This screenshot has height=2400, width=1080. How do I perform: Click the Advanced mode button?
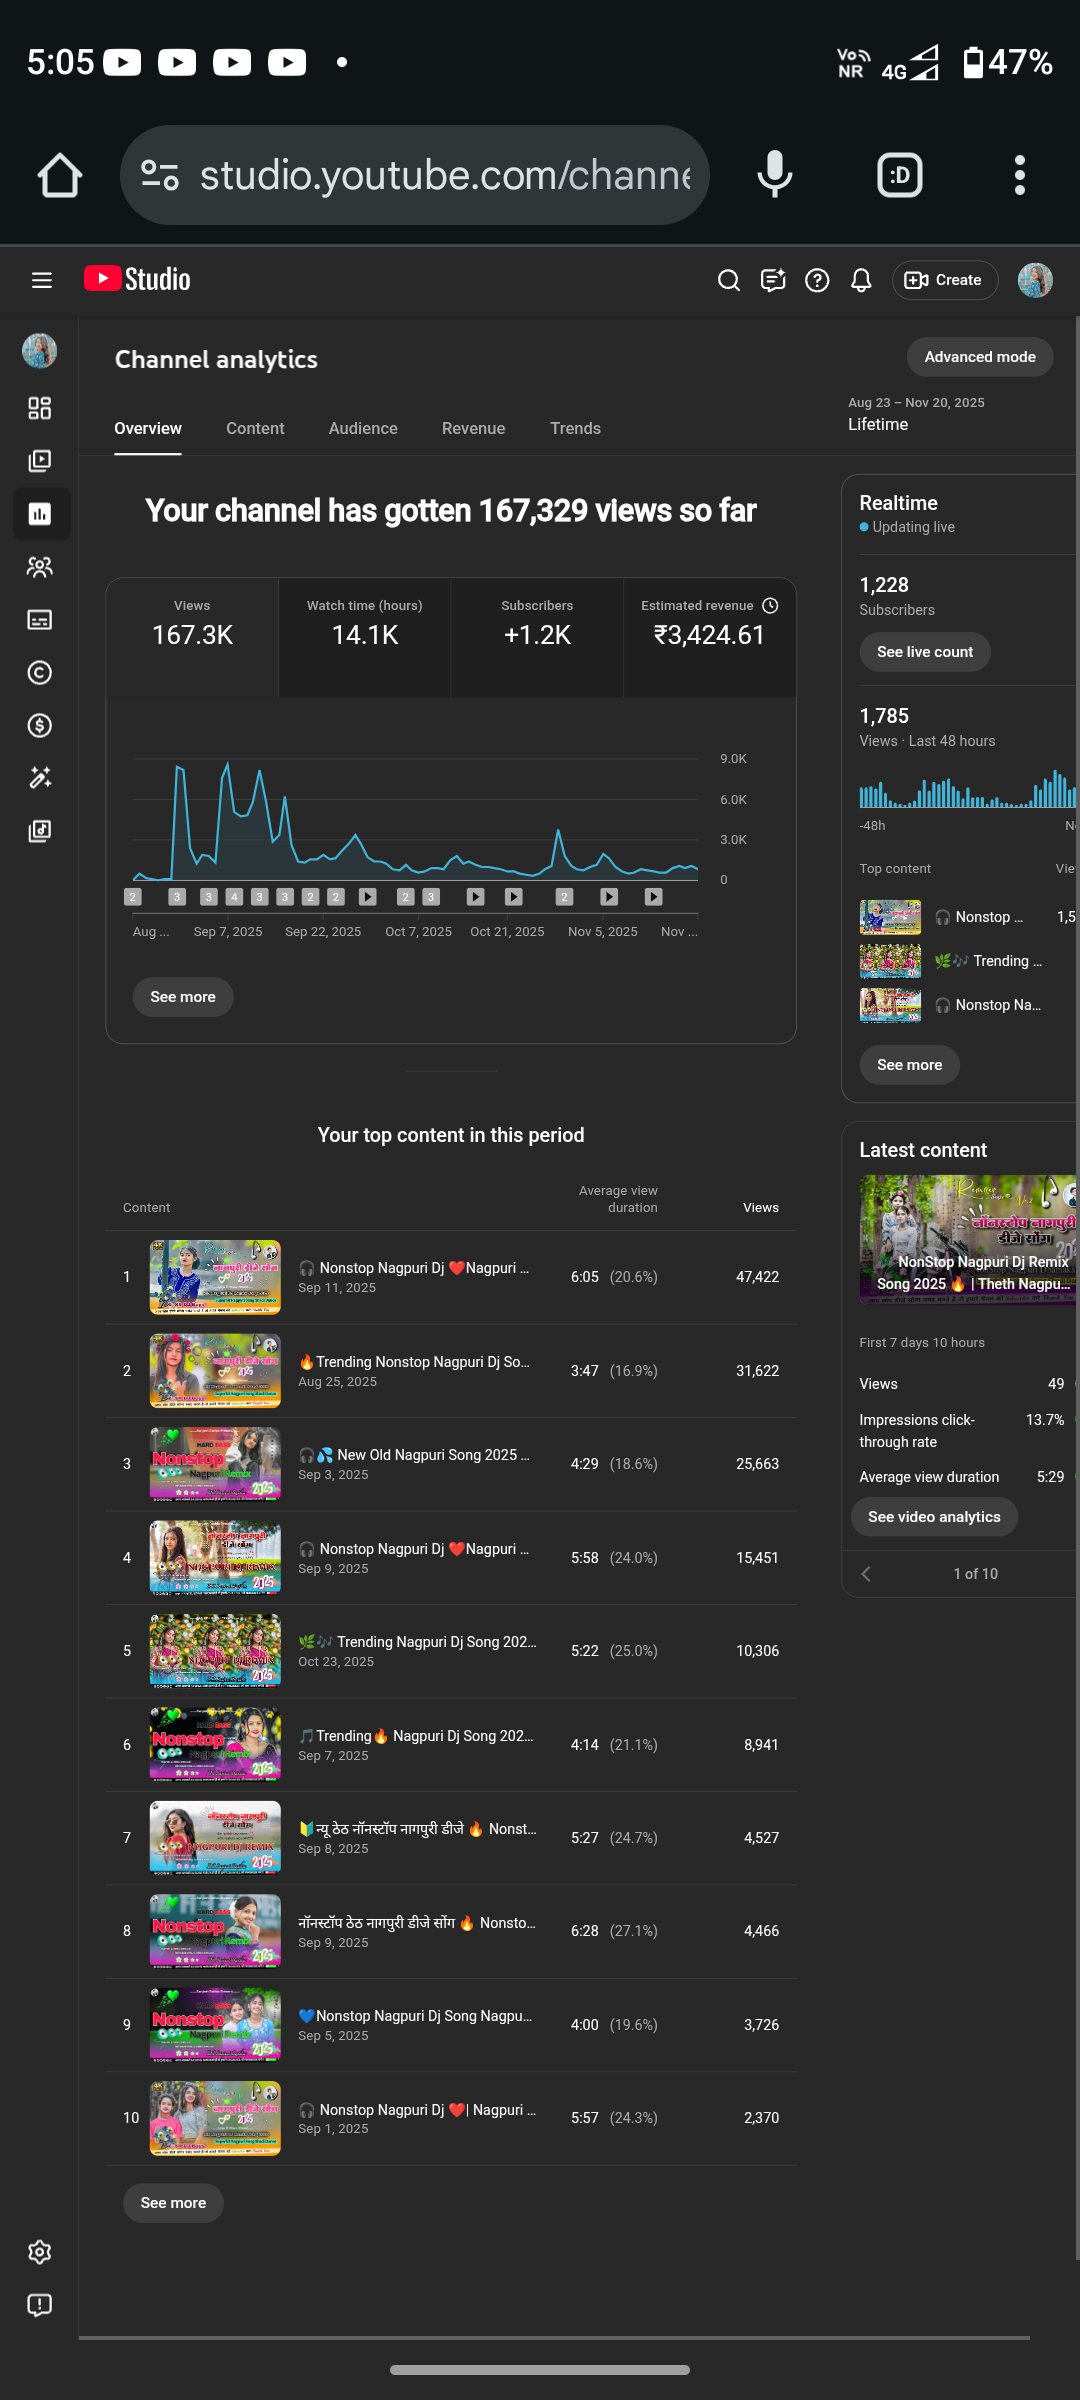pyautogui.click(x=979, y=357)
